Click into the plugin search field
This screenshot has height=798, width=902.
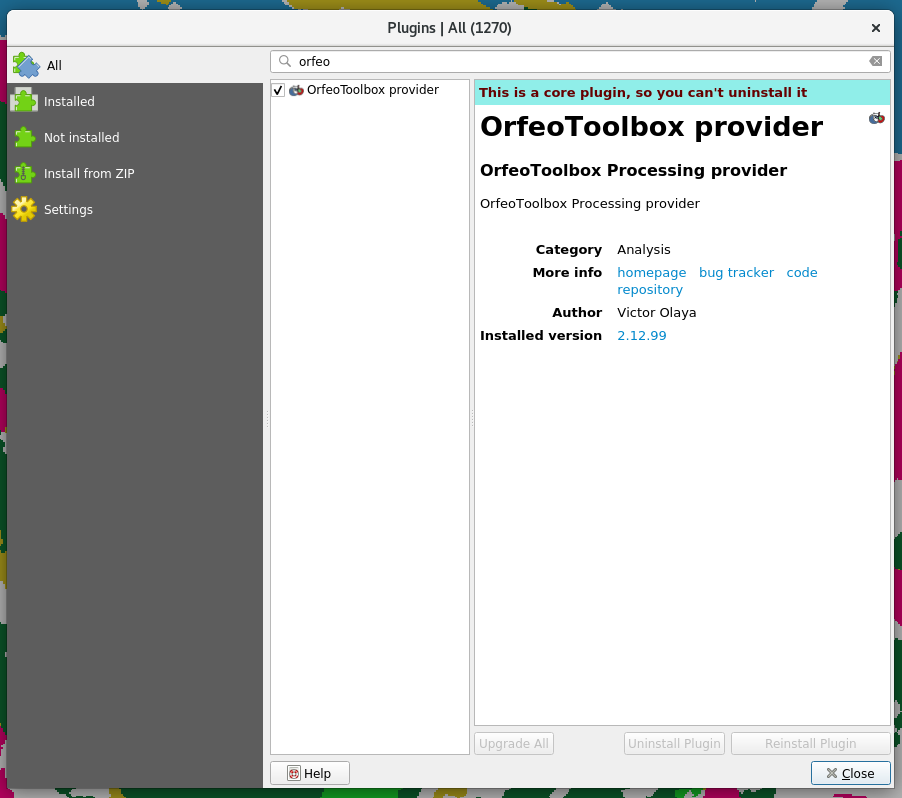[580, 61]
